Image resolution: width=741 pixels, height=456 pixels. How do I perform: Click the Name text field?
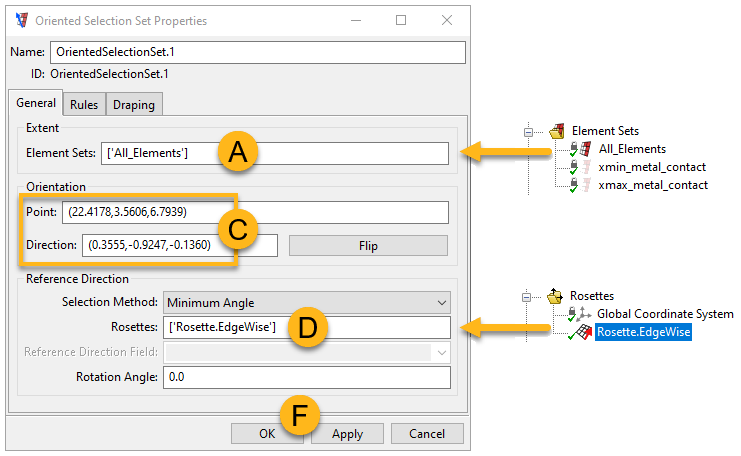tap(258, 52)
